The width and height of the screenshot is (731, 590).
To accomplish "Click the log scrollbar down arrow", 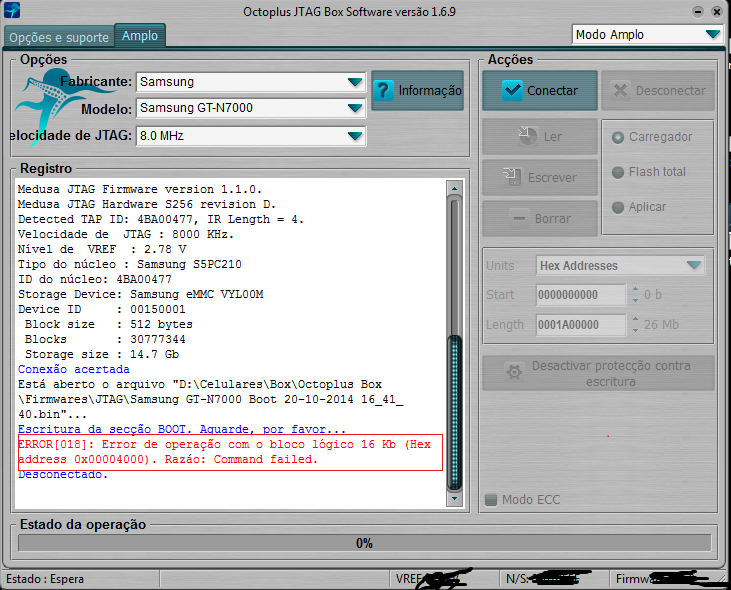I will pyautogui.click(x=454, y=499).
